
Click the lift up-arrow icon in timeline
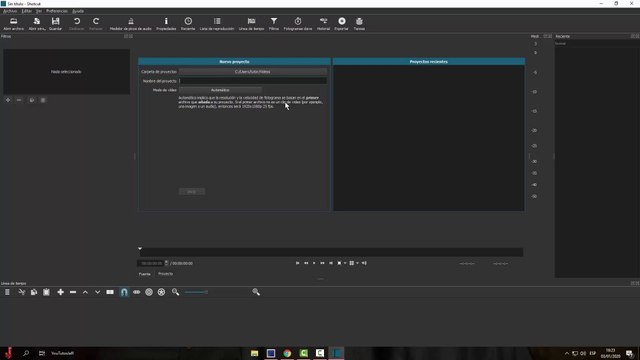pyautogui.click(x=85, y=292)
